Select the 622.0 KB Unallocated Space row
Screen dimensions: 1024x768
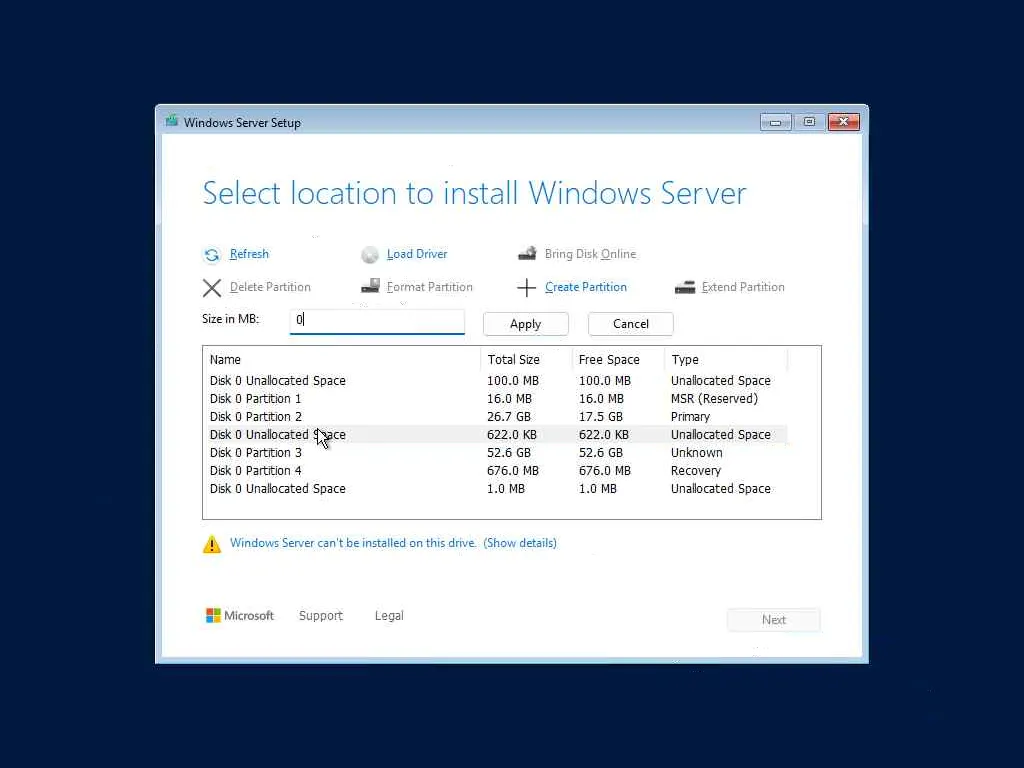coord(498,434)
